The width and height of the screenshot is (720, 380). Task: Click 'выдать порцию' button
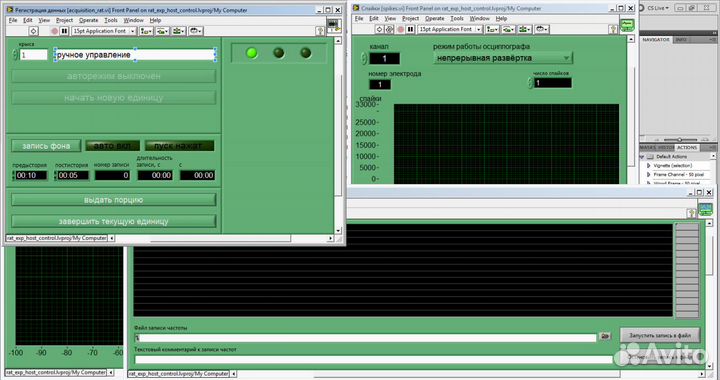point(113,200)
